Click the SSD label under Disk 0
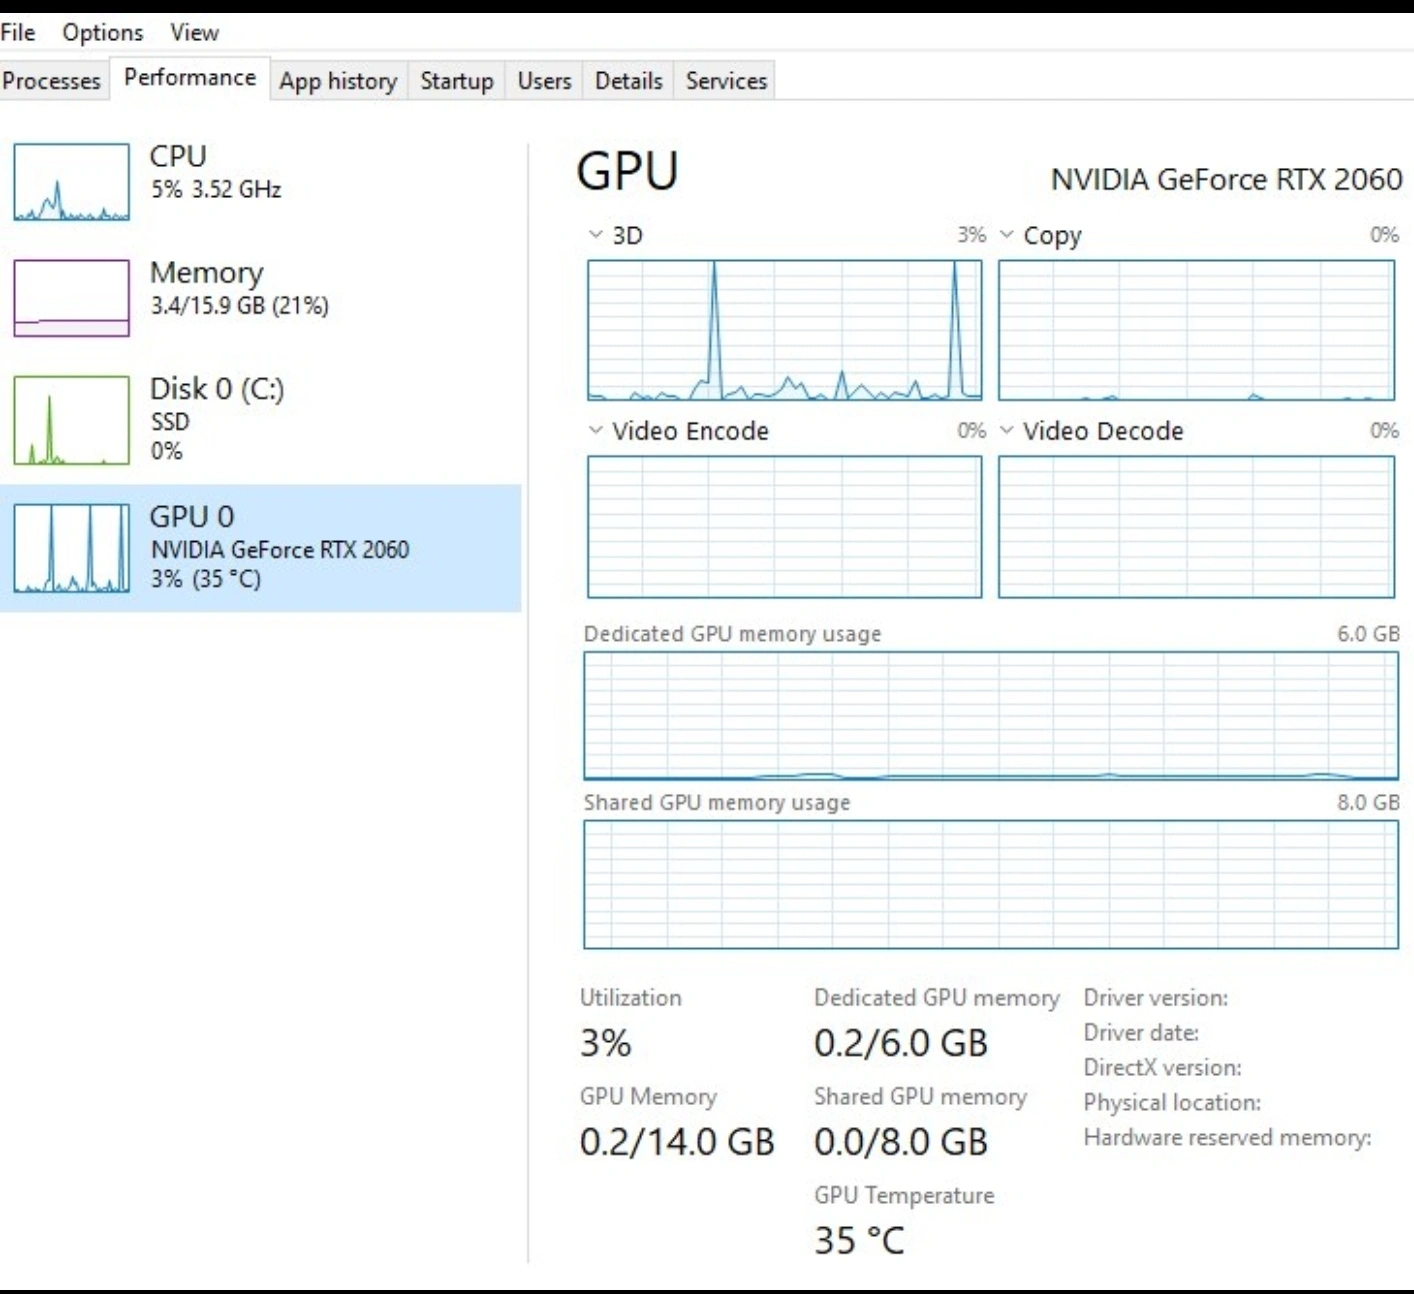Screen dimensions: 1414x1294 [169, 422]
